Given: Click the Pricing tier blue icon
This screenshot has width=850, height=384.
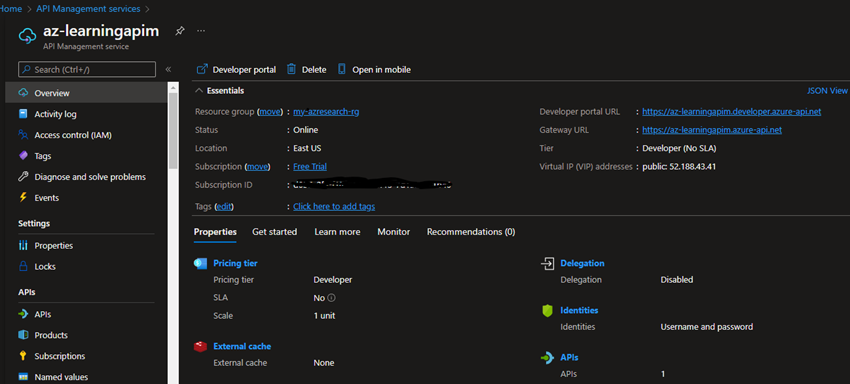Looking at the screenshot, I should tap(201, 263).
